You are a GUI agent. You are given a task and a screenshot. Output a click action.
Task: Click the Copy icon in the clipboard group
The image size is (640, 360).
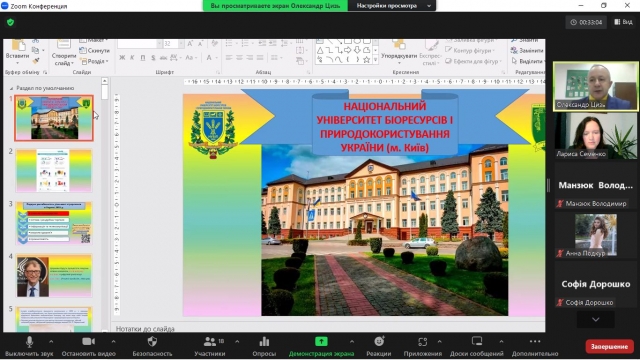pos(36,50)
